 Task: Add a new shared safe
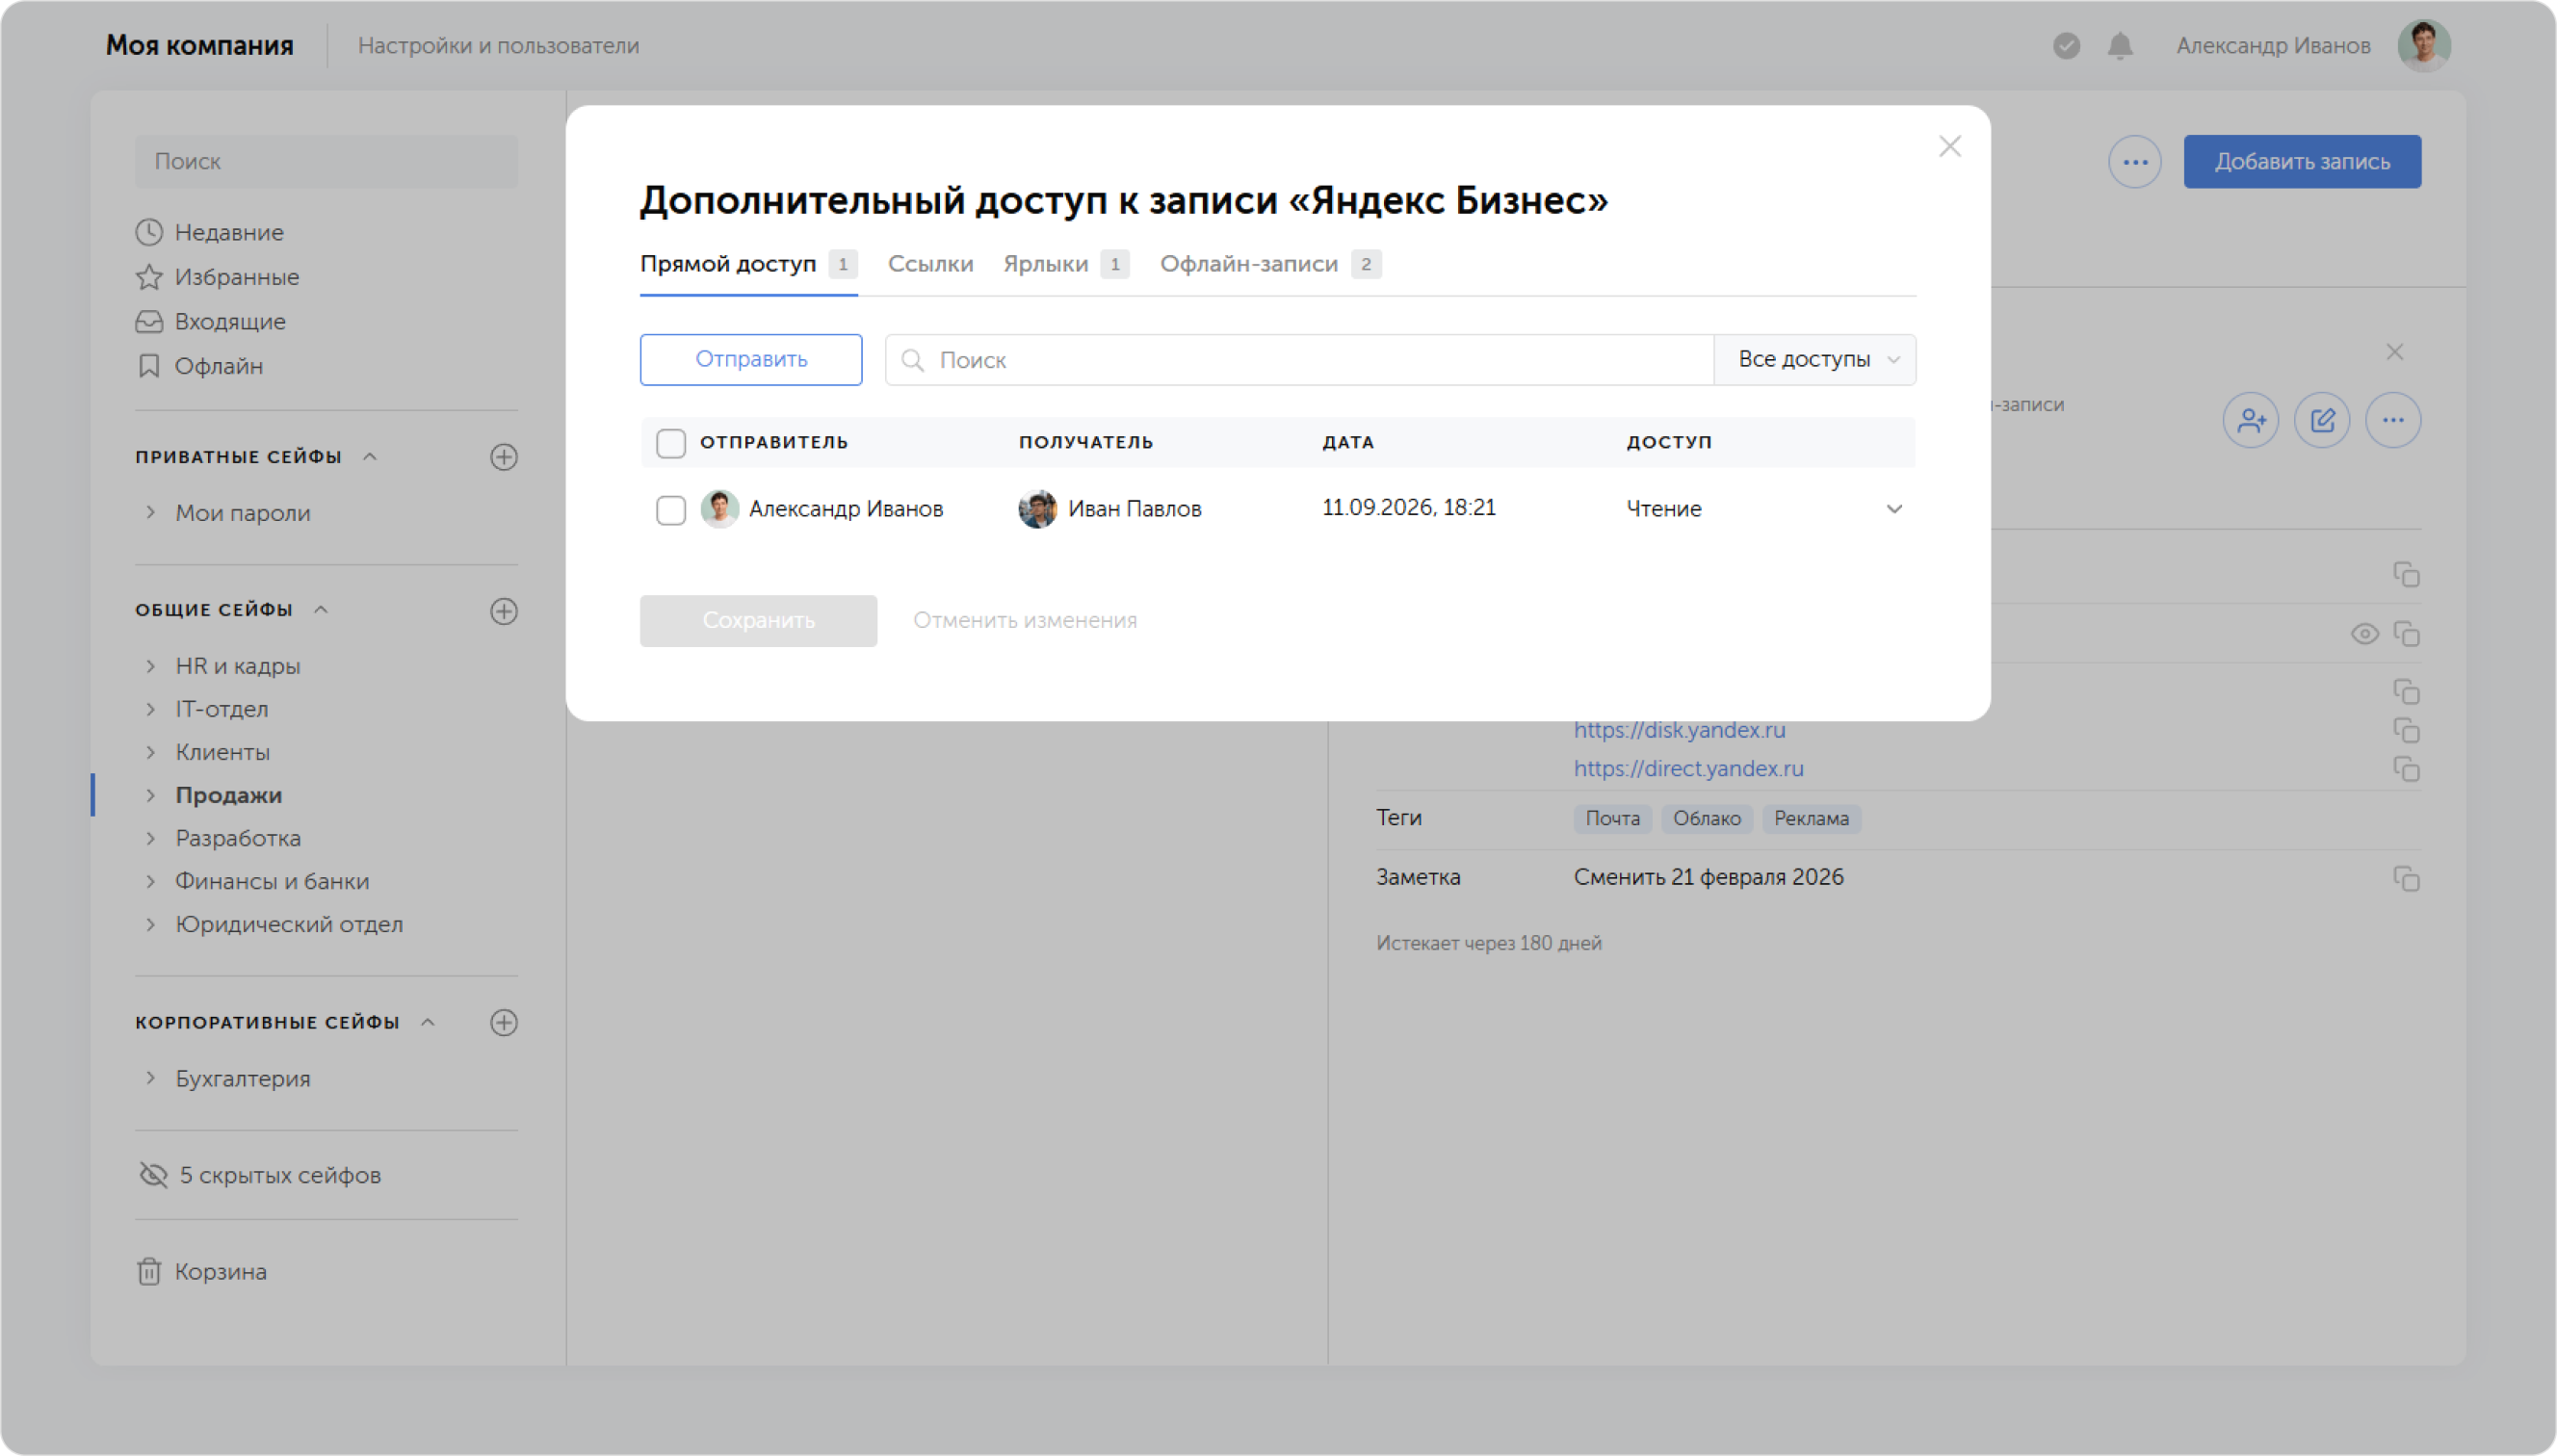504,611
